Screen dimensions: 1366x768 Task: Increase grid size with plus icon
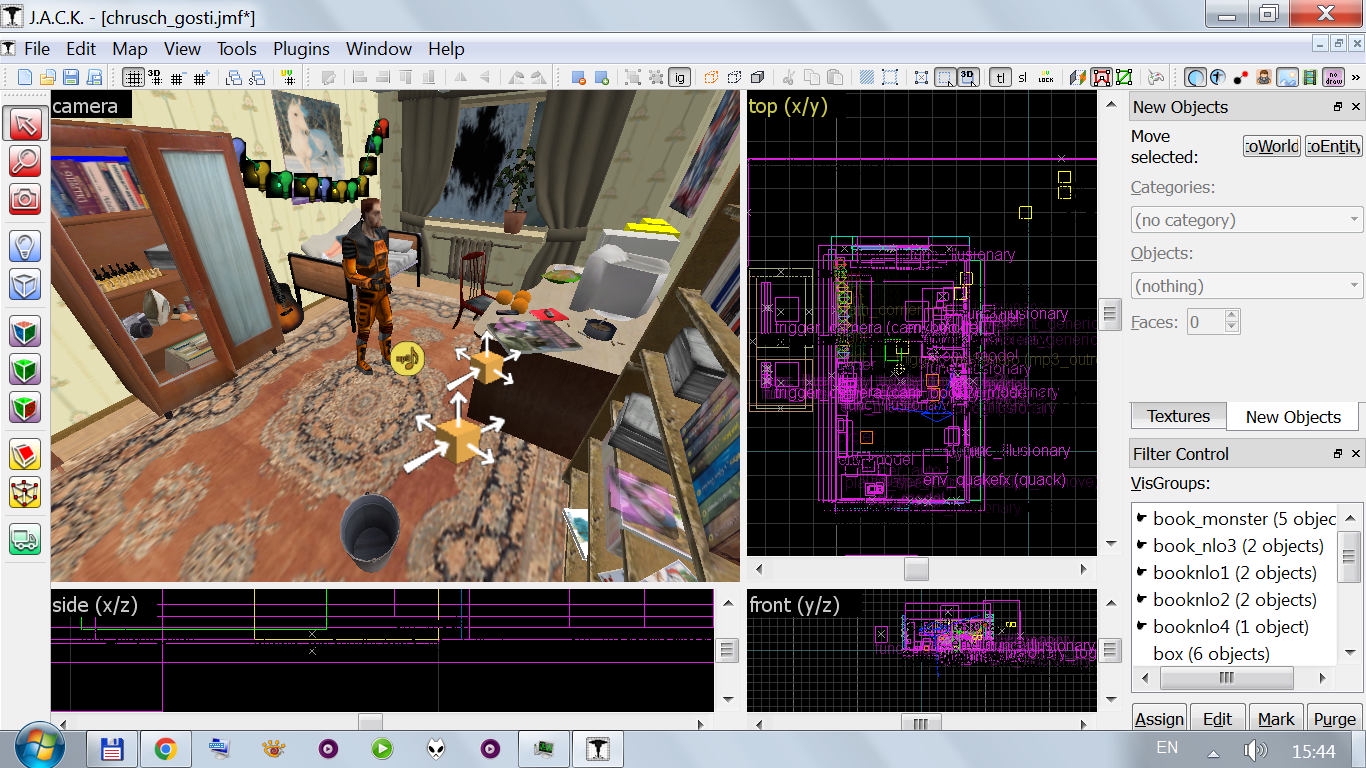click(x=201, y=78)
